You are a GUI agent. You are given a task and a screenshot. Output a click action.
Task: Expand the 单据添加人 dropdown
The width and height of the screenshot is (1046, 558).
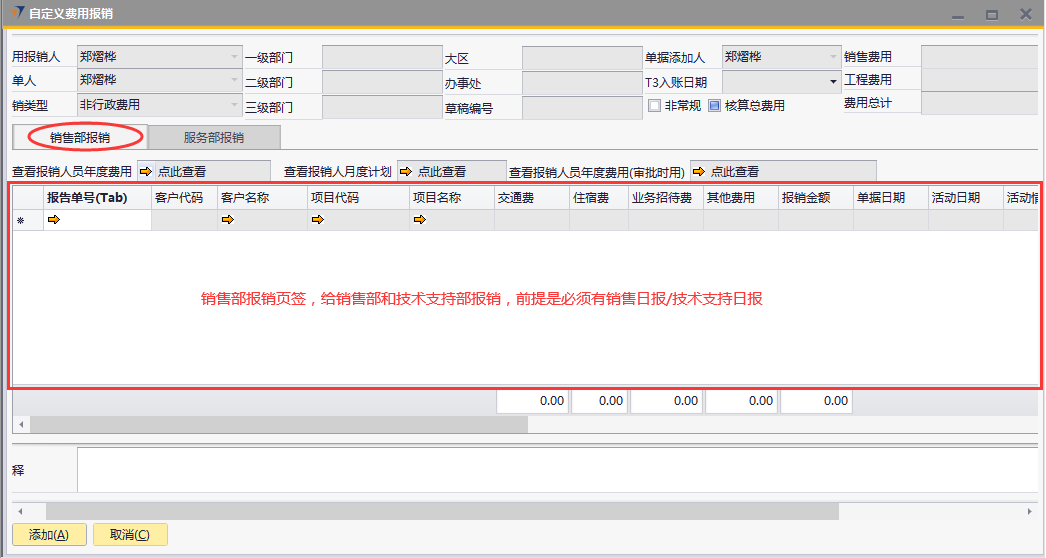click(833, 57)
